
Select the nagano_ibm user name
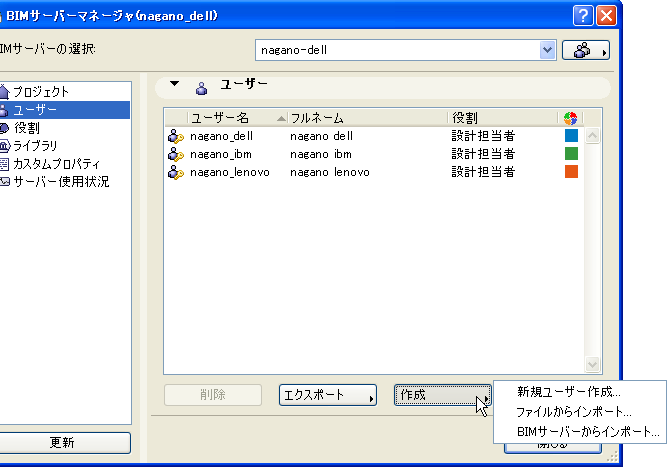pos(220,154)
